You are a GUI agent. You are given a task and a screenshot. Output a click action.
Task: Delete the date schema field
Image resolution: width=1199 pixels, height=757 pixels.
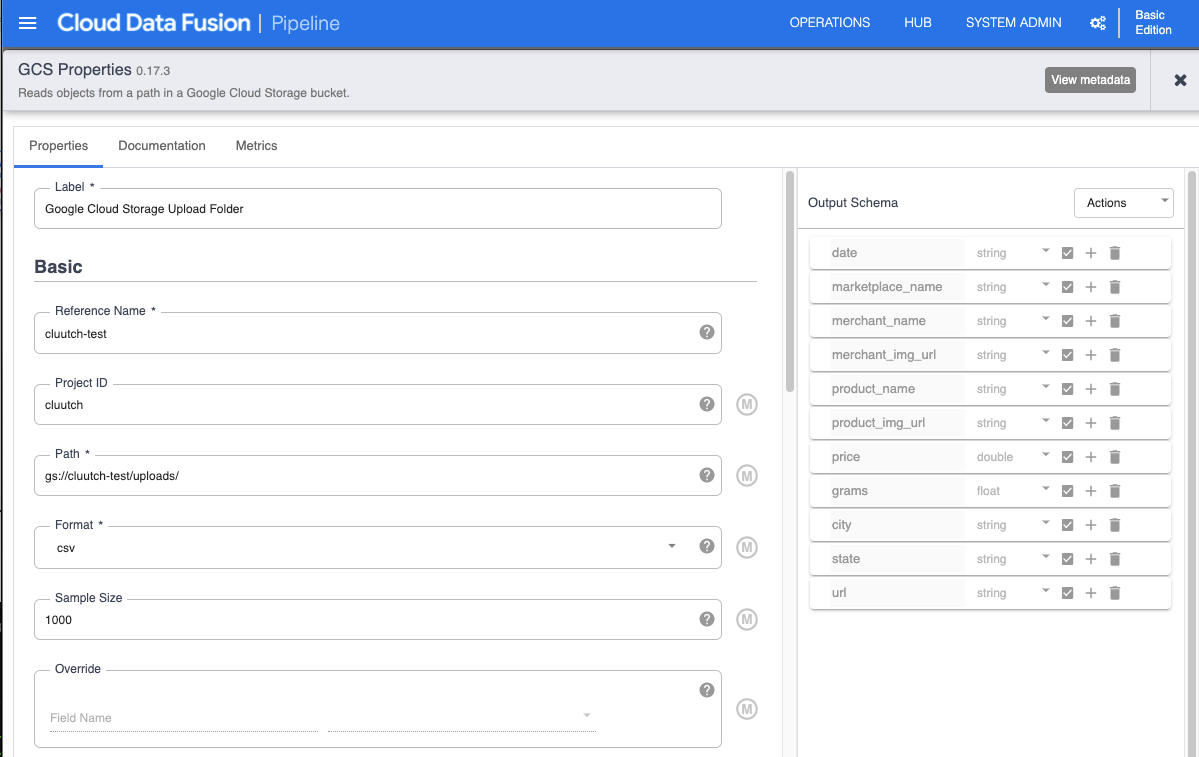(1115, 253)
